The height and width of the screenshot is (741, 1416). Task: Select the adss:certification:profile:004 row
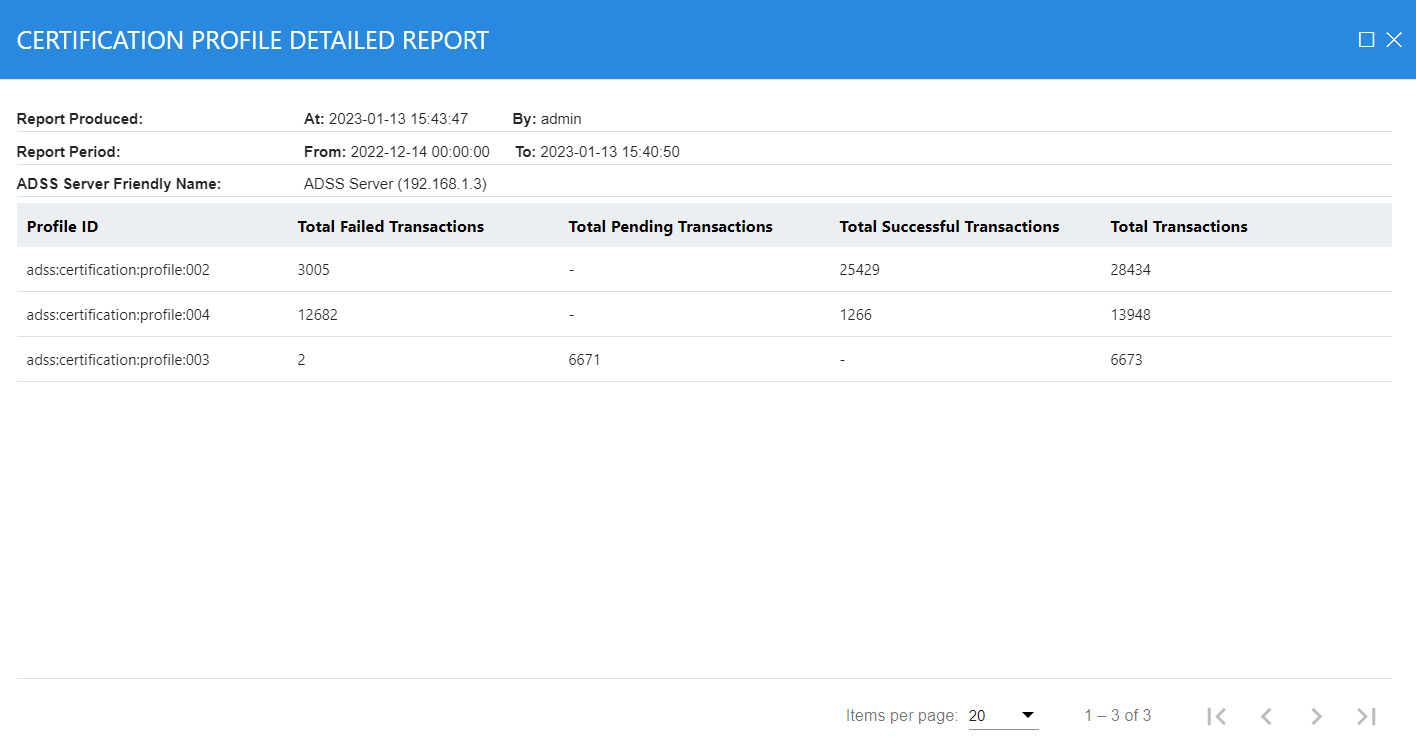click(118, 315)
